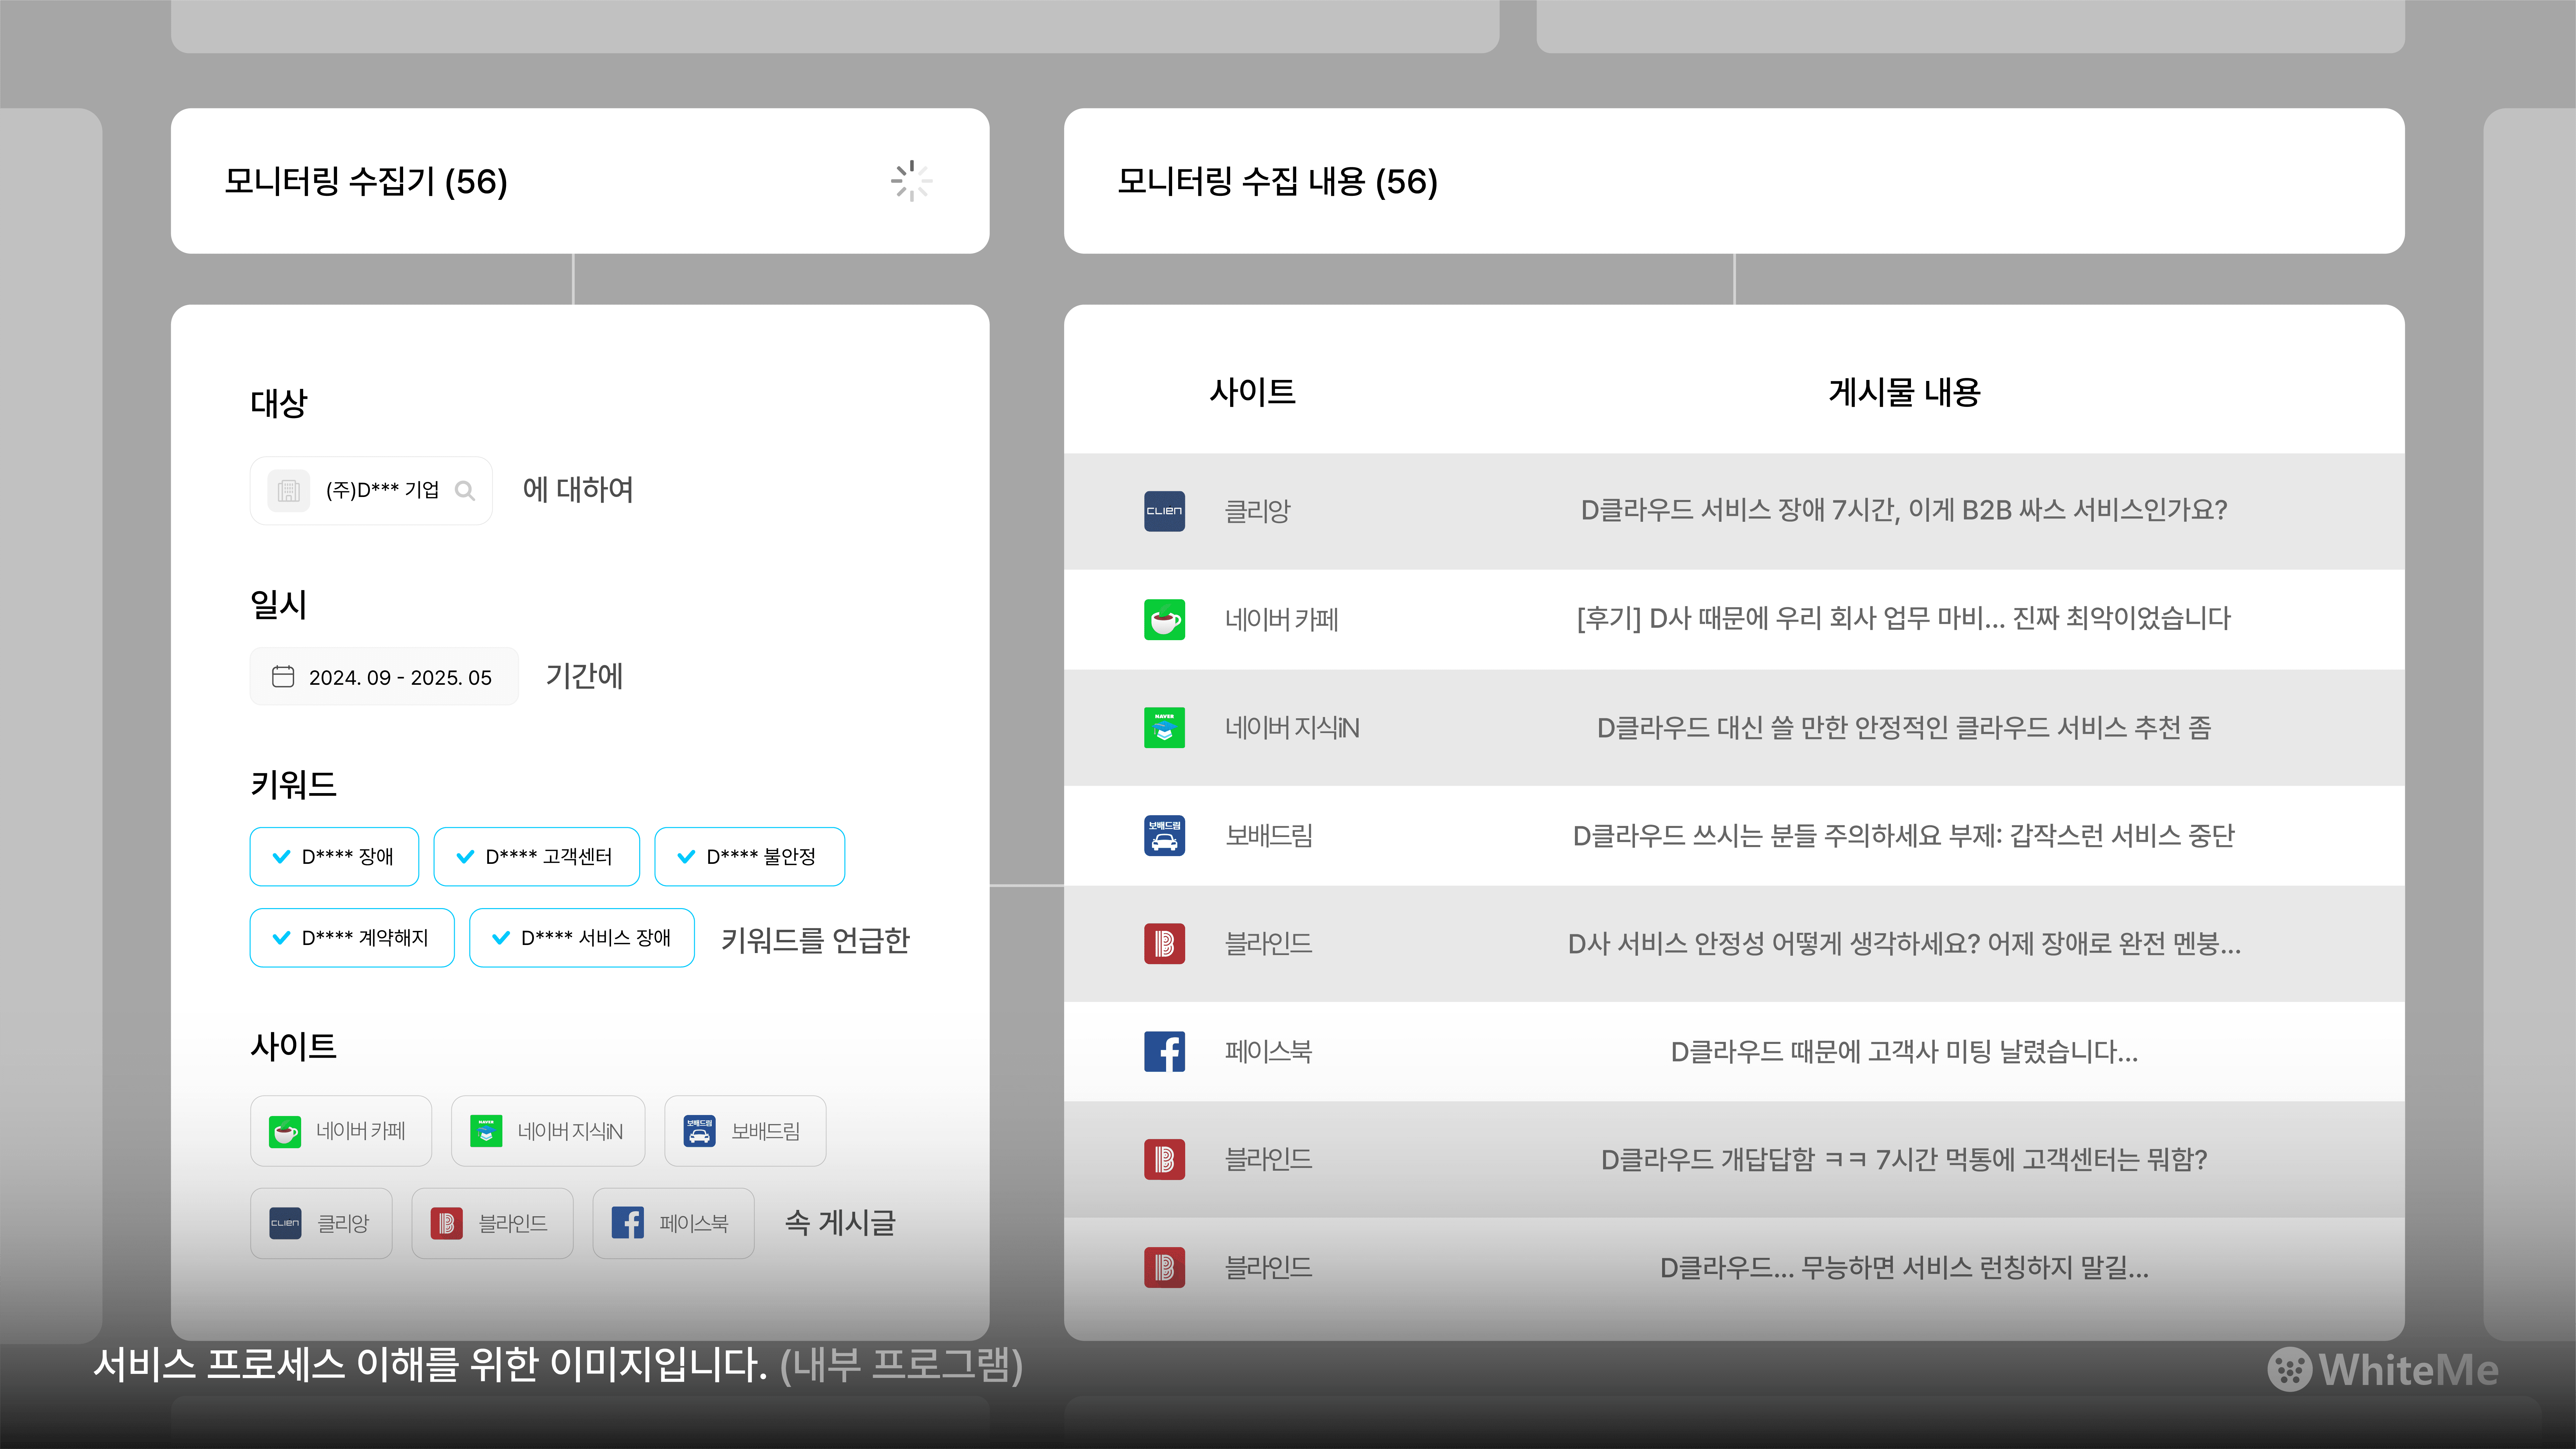Click the 블라인드 logo in the 완전 멘붕 post row
Viewport: 2576px width, 1449px height.
1164,944
